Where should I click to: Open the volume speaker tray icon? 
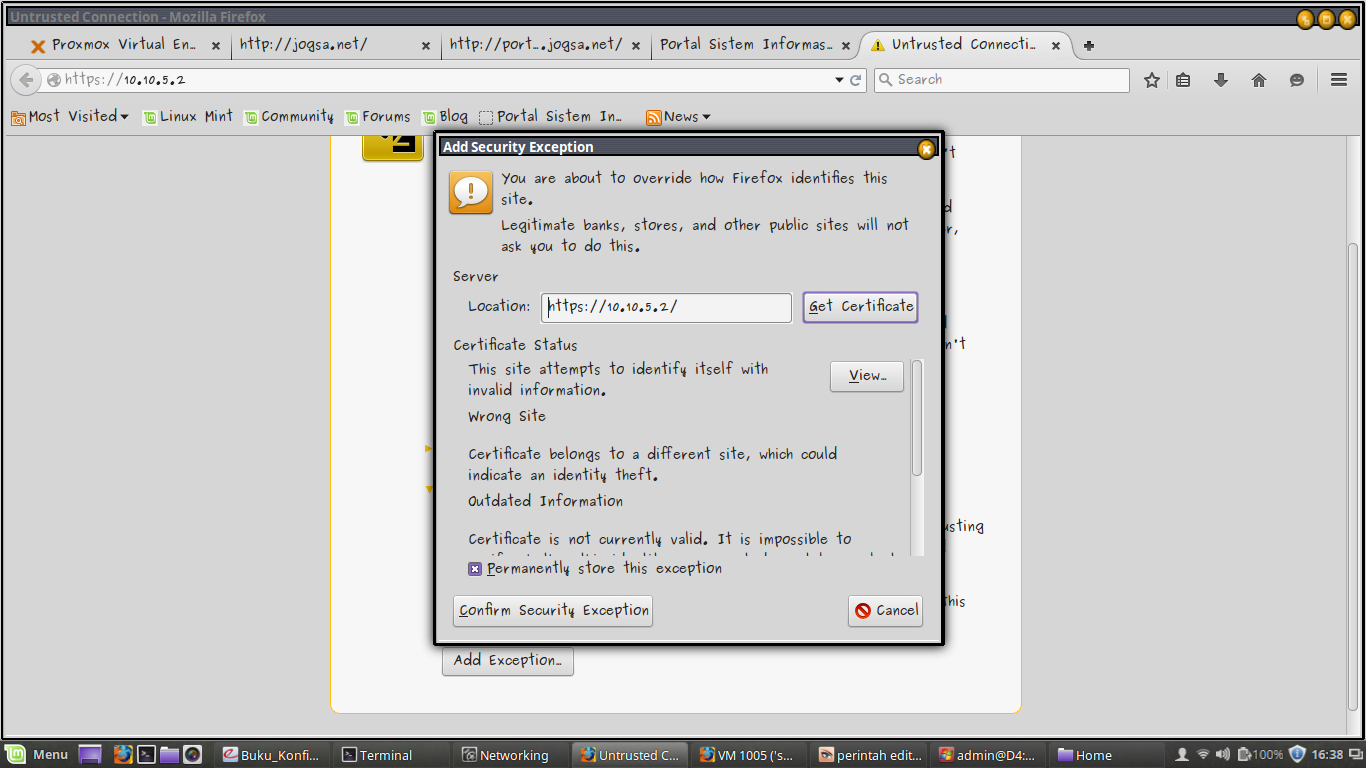(x=1223, y=755)
